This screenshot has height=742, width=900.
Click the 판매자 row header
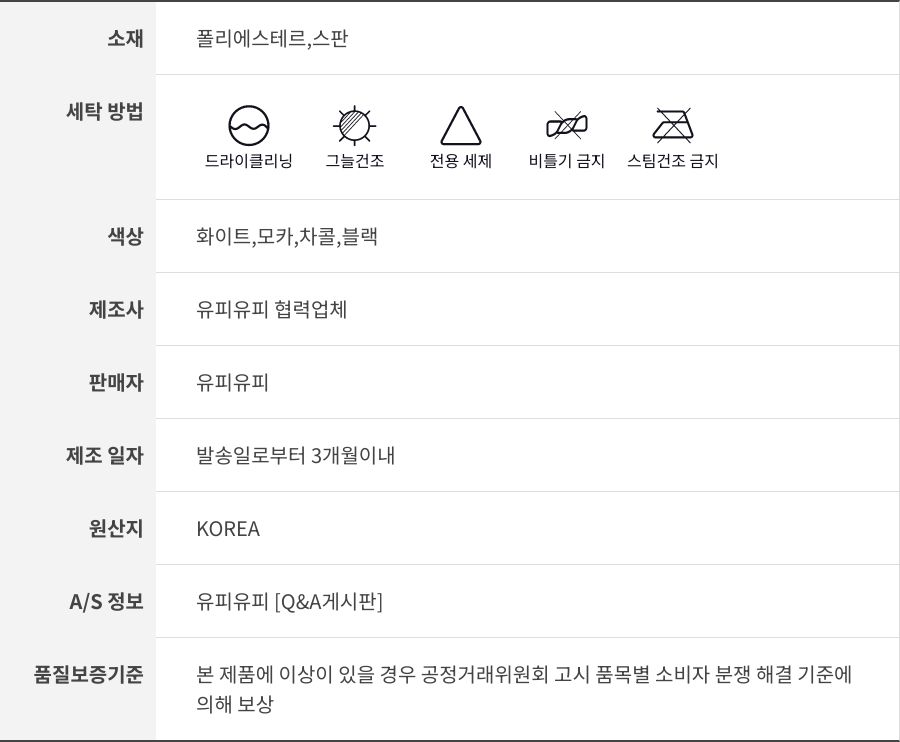tap(116, 383)
